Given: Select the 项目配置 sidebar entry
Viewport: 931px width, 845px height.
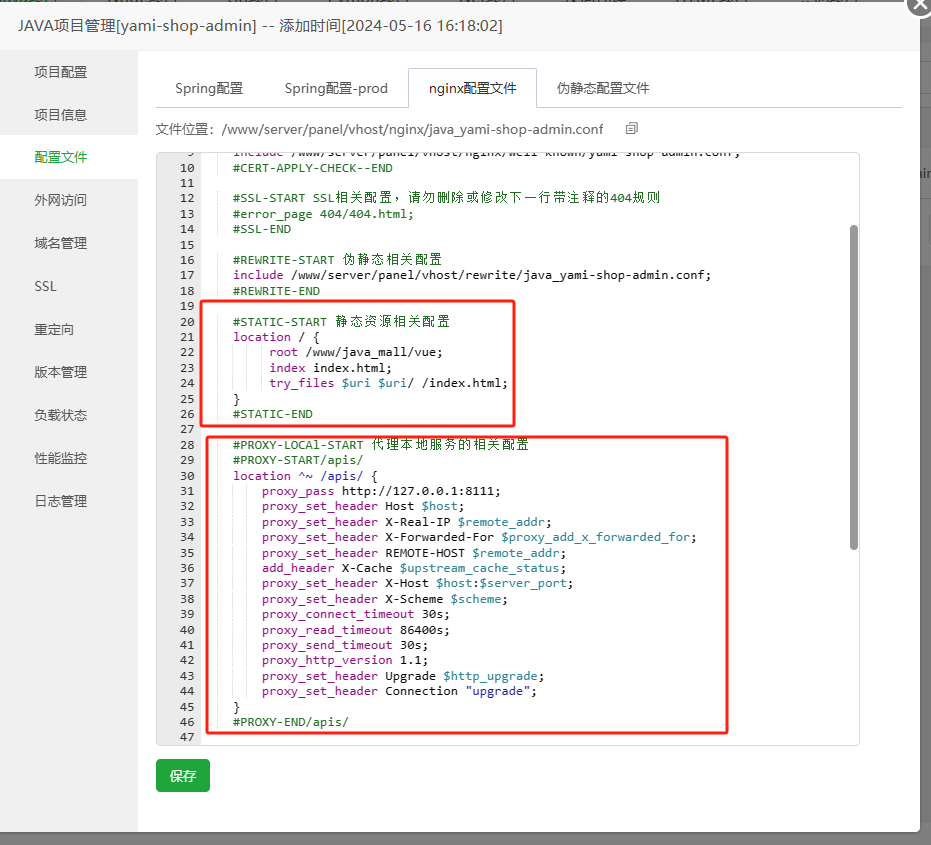Looking at the screenshot, I should (x=60, y=71).
